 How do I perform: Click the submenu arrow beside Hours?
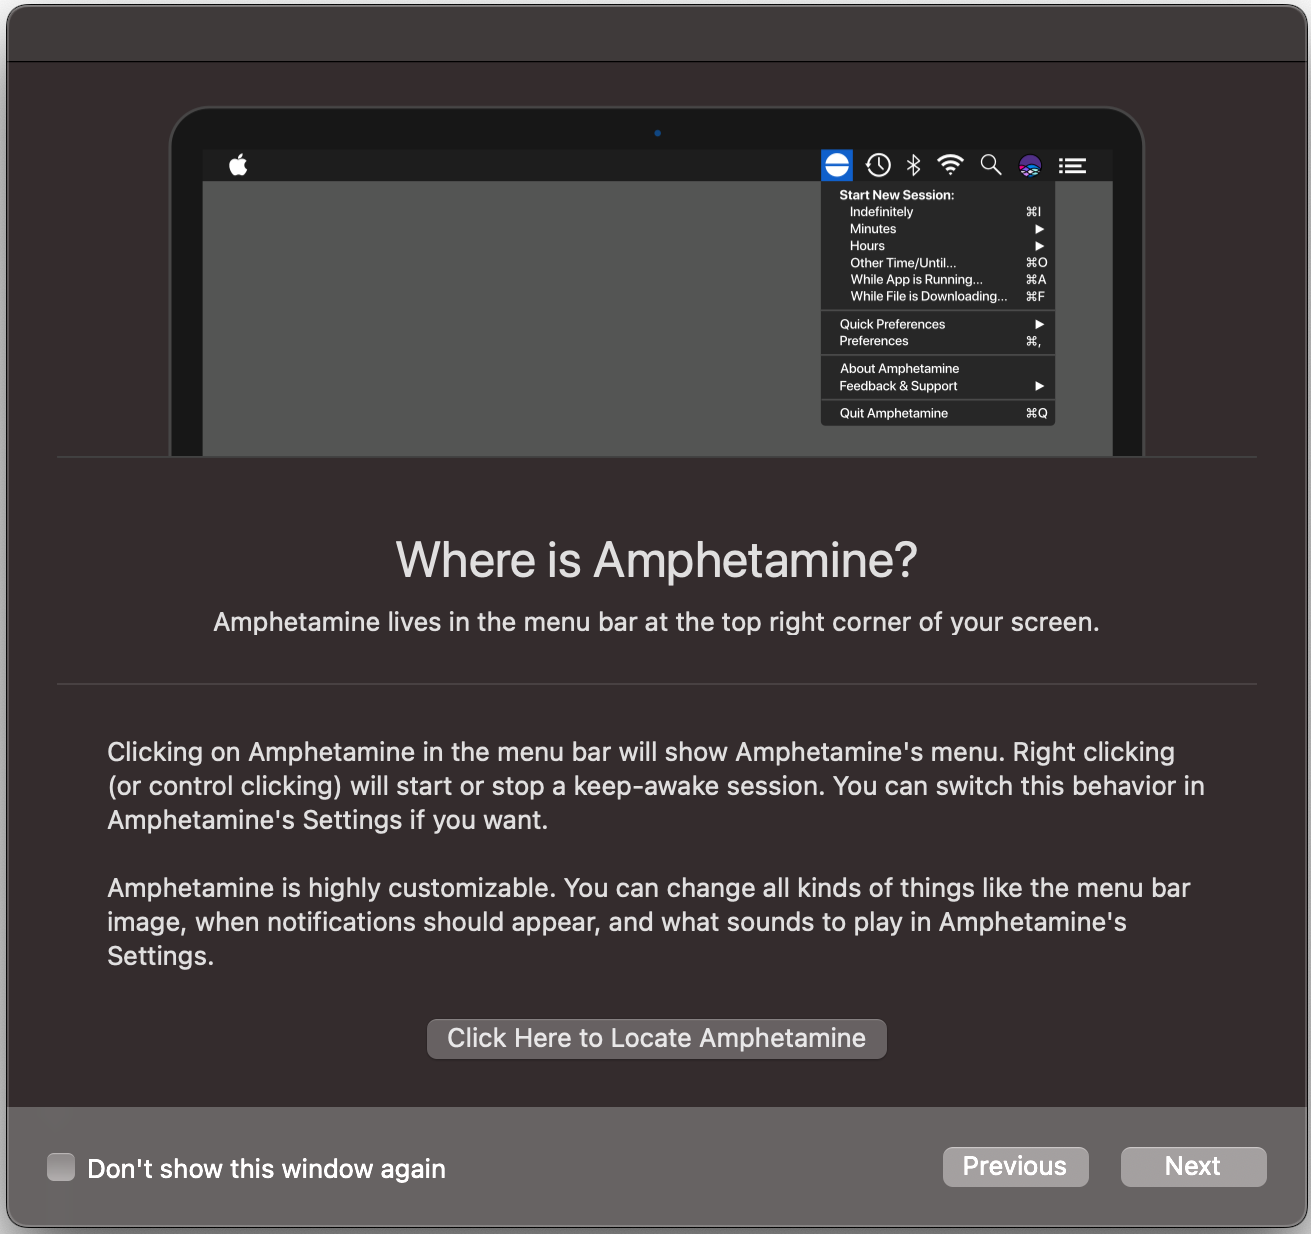[1039, 246]
